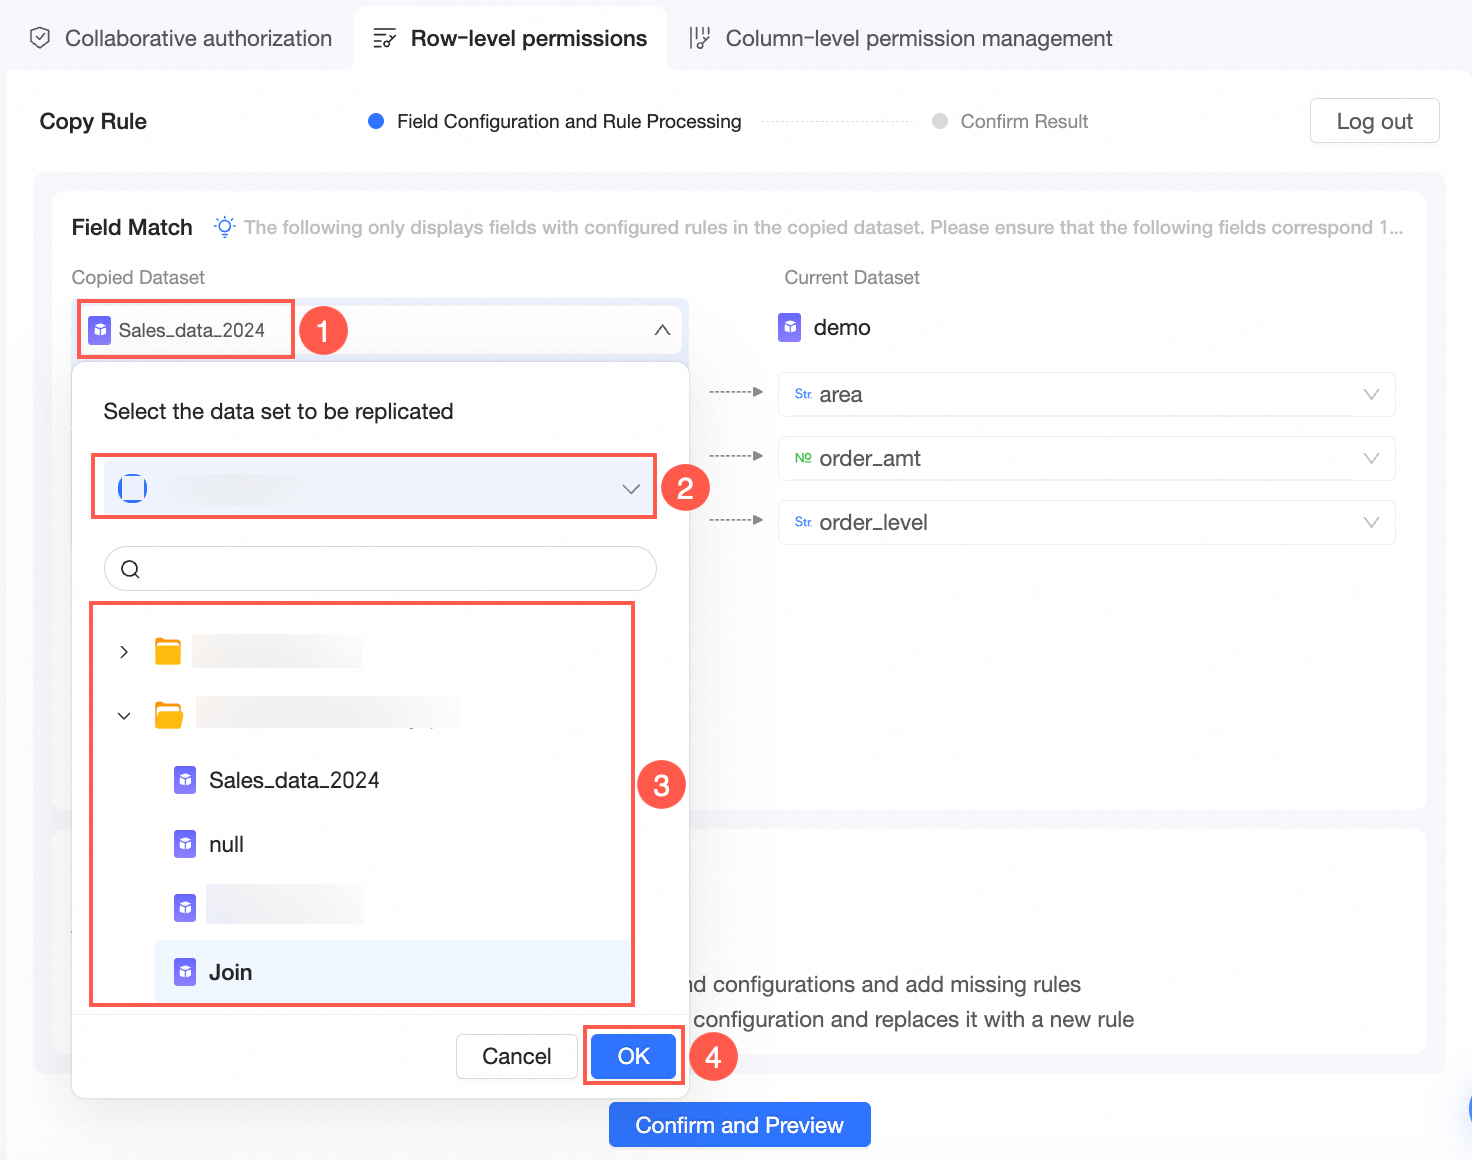Click the OK button in popup
Image resolution: width=1472 pixels, height=1160 pixels.
tap(633, 1056)
